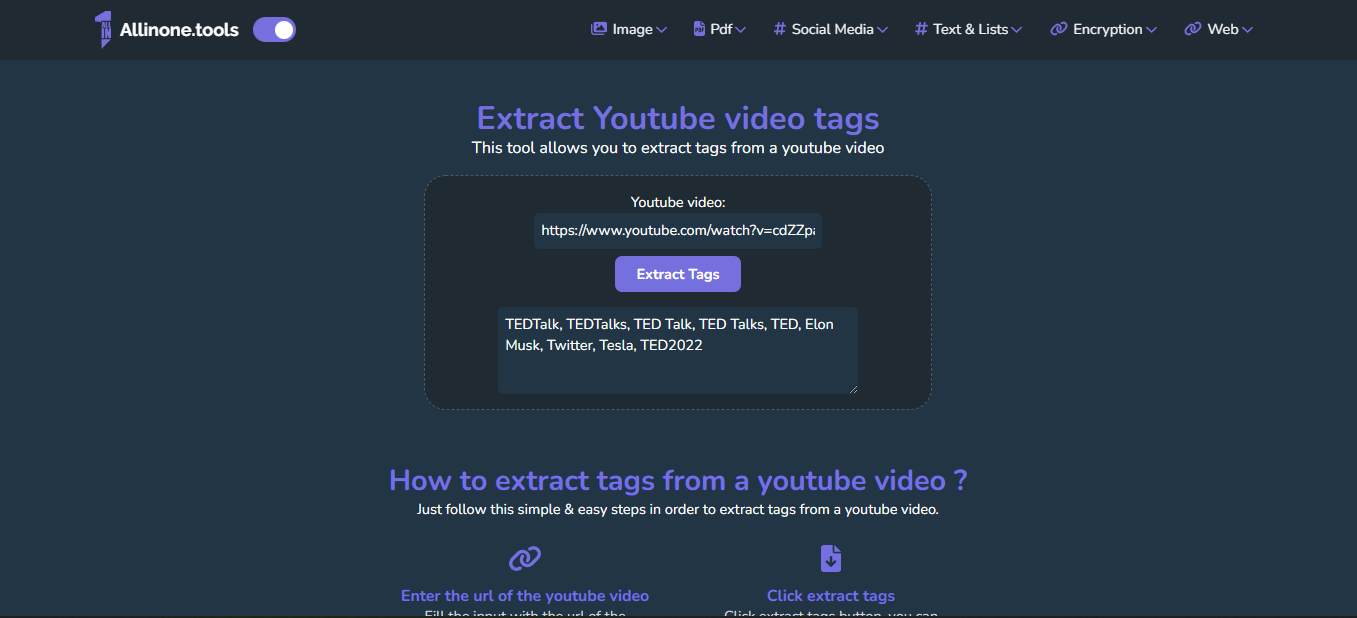
Task: Click the 'Extract Youtube video tags' title
Action: tap(678, 118)
